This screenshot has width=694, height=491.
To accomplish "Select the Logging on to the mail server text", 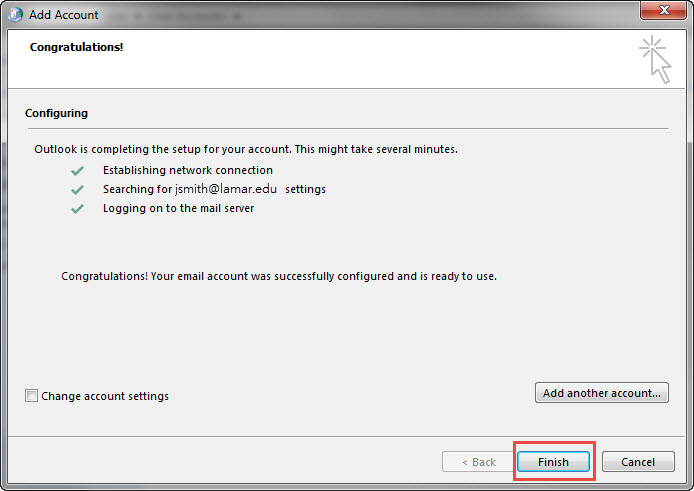I will click(x=178, y=209).
